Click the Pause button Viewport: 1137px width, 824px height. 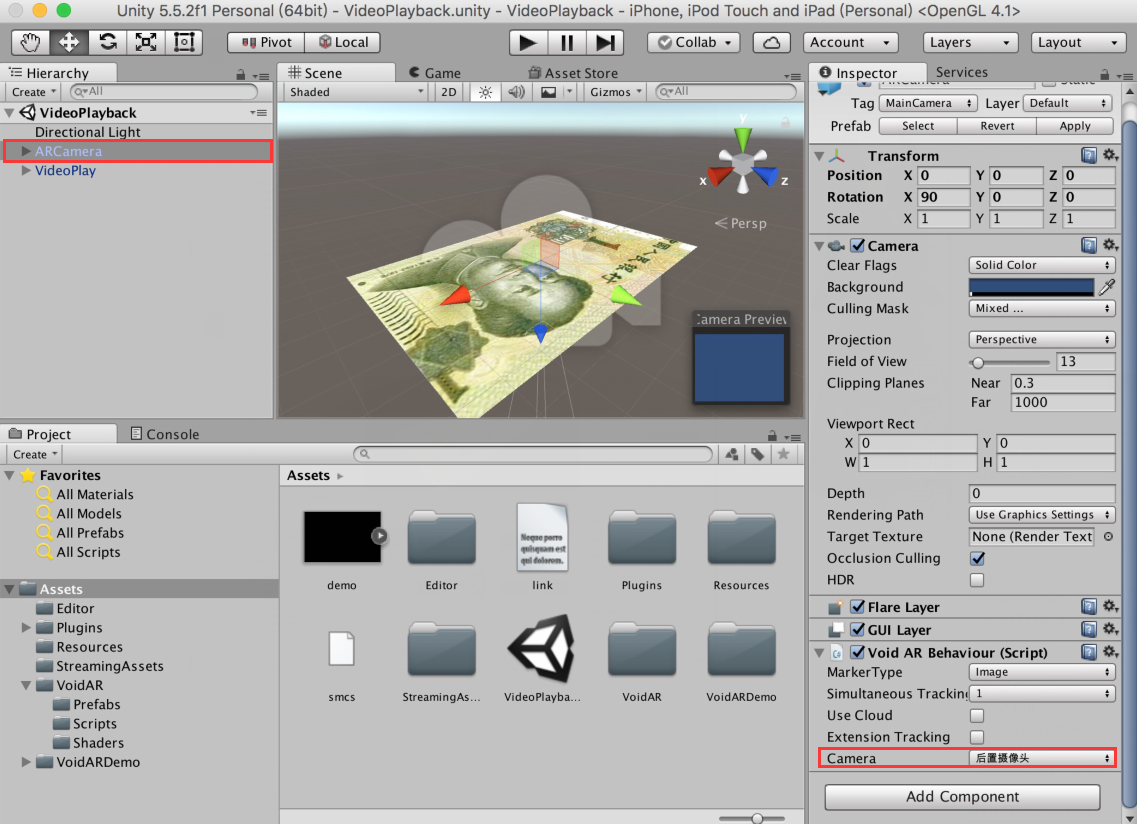(x=566, y=43)
